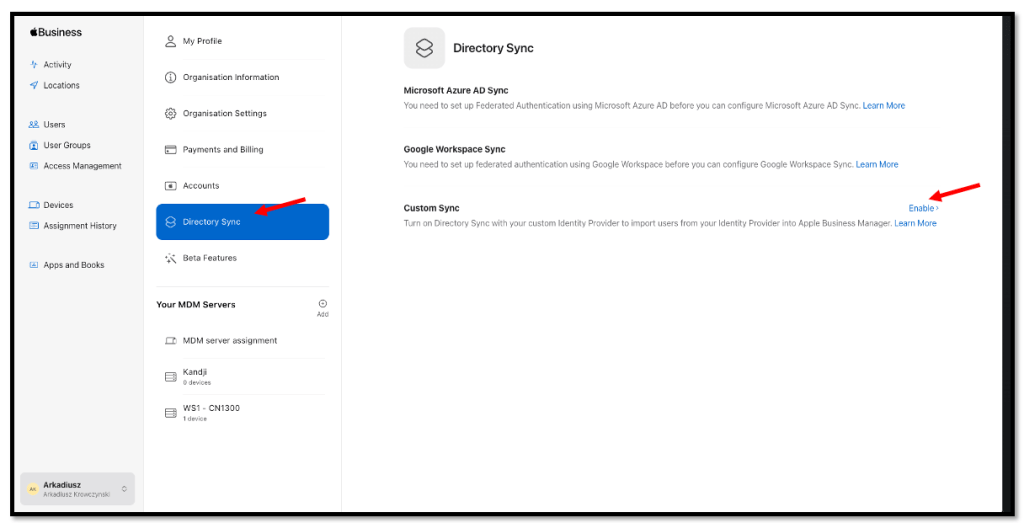1024x523 pixels.
Task: Go to Access Management
Action: [x=82, y=166]
